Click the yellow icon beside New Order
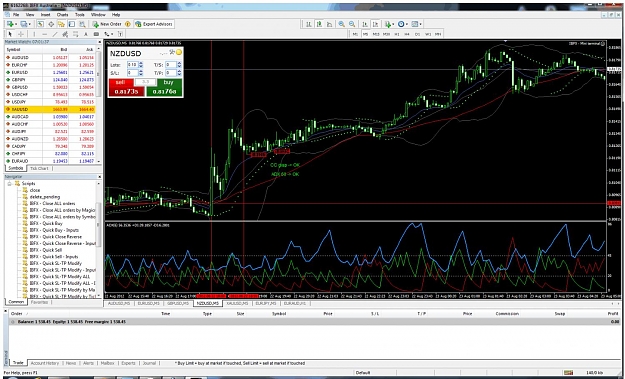Screen dimensions: 625x379 128,24
